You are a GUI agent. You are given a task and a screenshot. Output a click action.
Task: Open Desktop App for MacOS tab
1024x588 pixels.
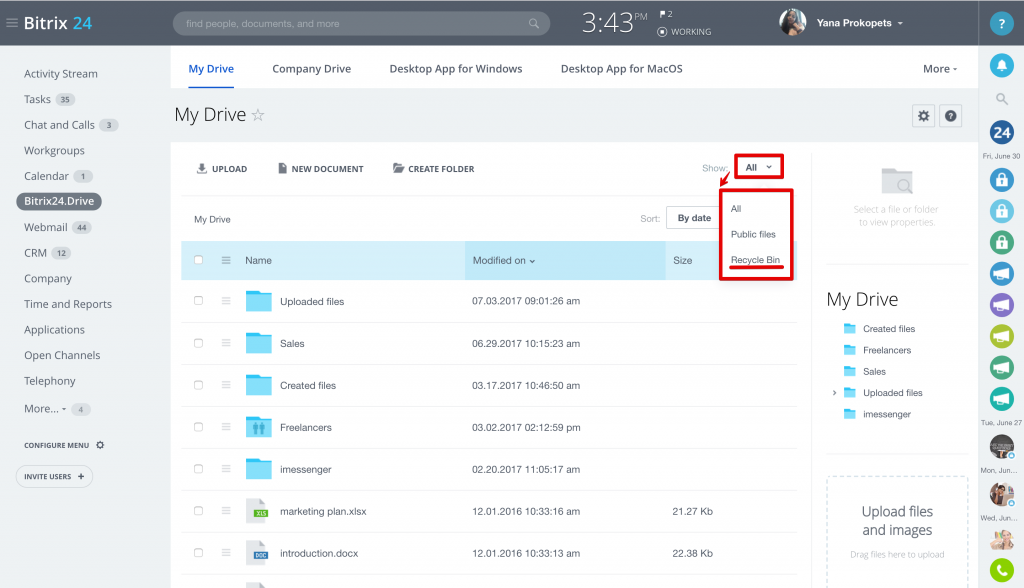[x=622, y=69]
